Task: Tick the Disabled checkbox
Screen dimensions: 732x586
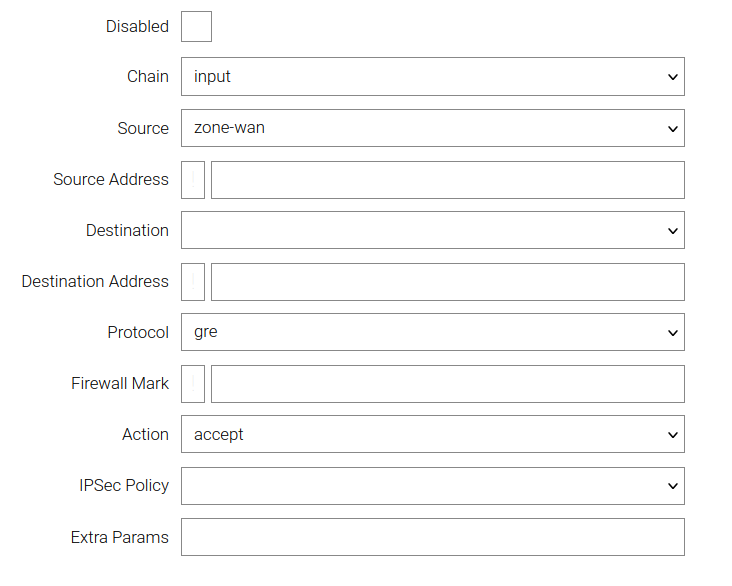Action: coord(196,26)
